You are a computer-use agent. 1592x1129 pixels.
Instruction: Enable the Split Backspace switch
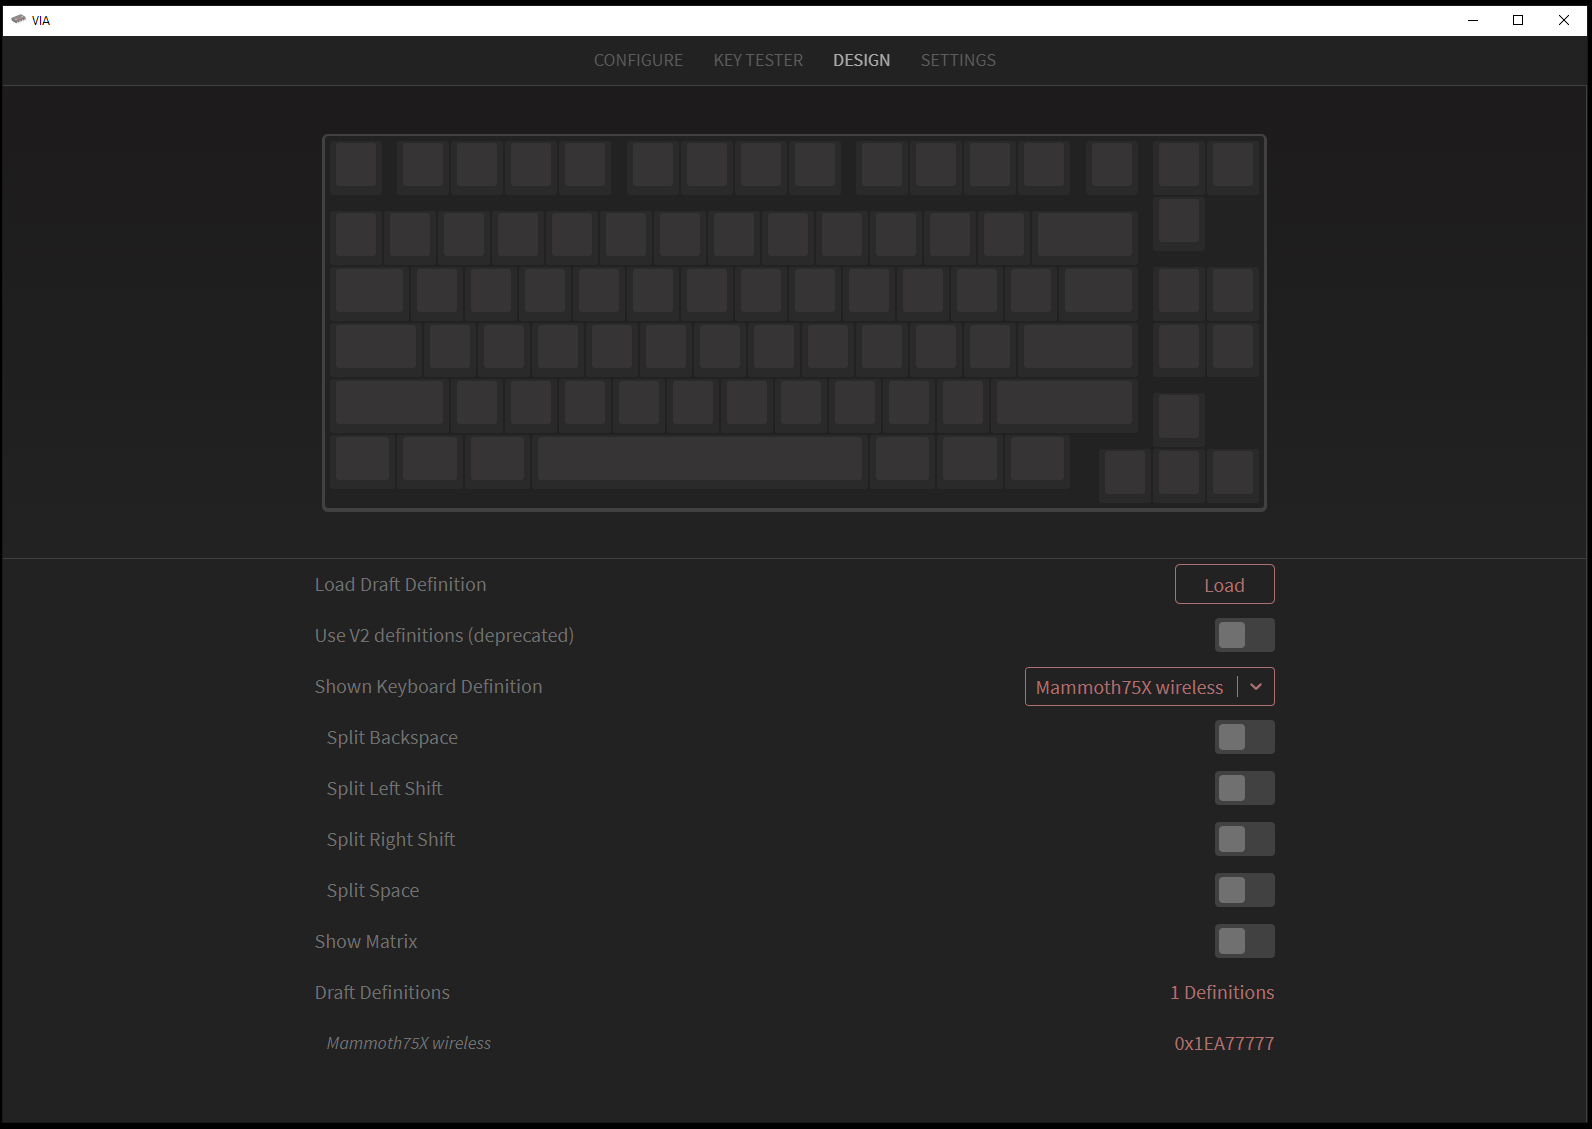pos(1244,737)
